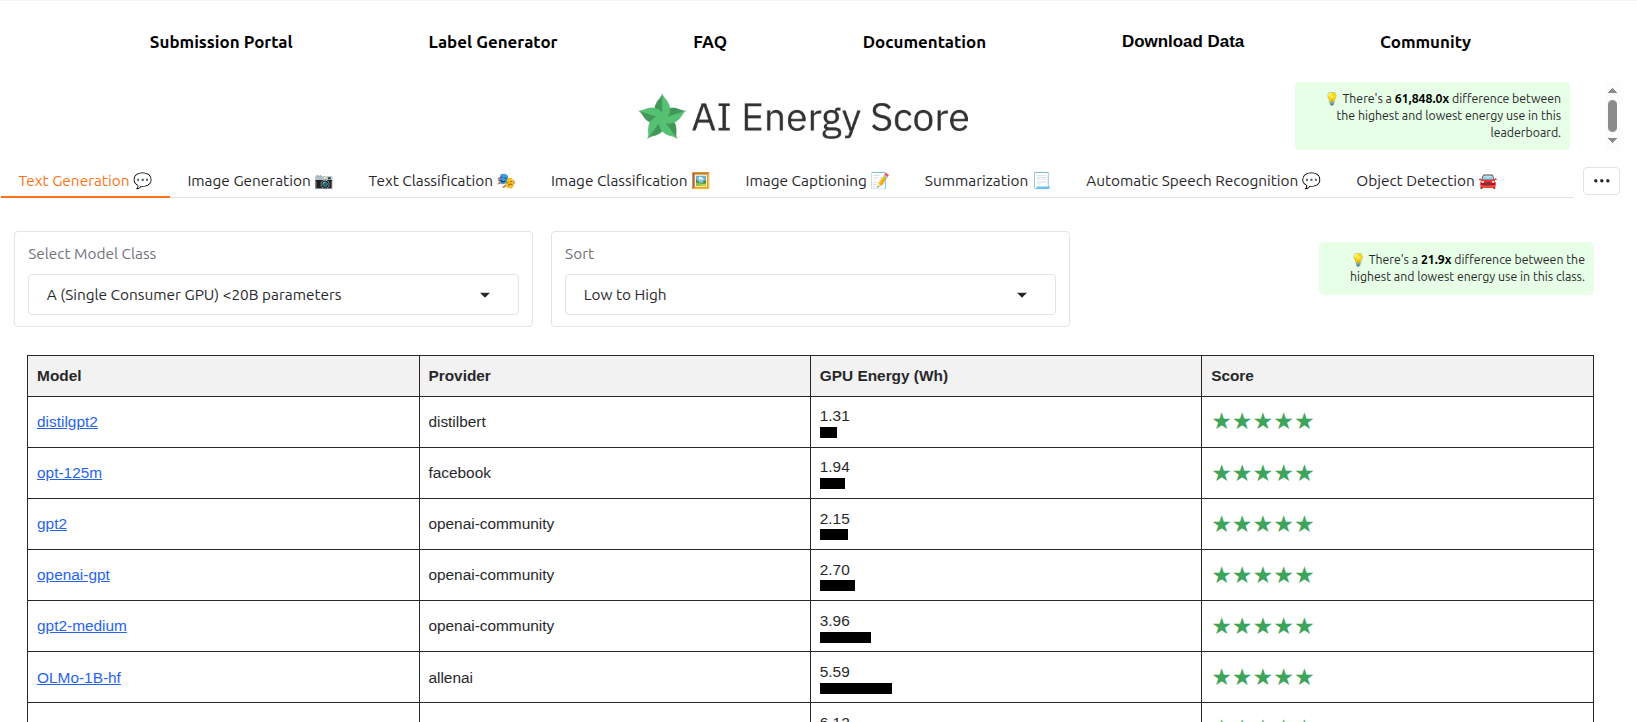Open the Submission Portal page
Image resolution: width=1637 pixels, height=722 pixels.
click(x=221, y=42)
